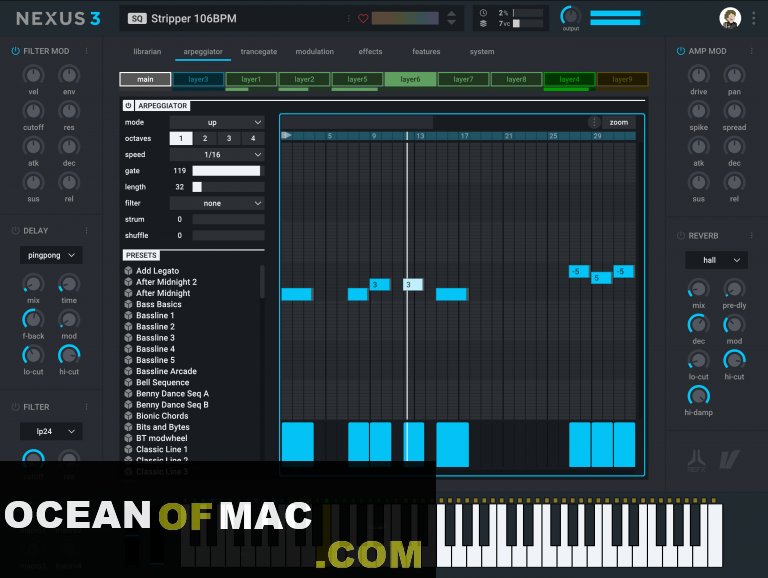The height and width of the screenshot is (578, 768).
Task: Click the Delay hi-cut knob
Action: tap(69, 355)
